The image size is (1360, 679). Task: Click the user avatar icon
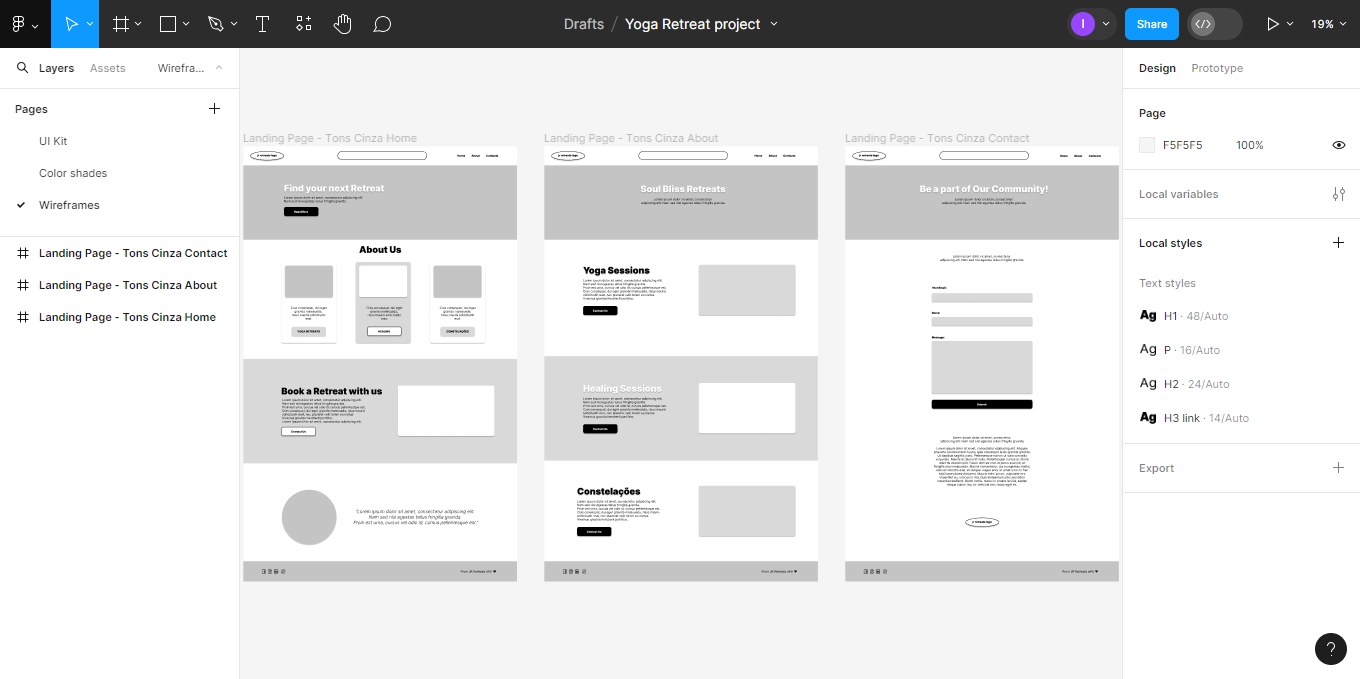coord(1083,24)
